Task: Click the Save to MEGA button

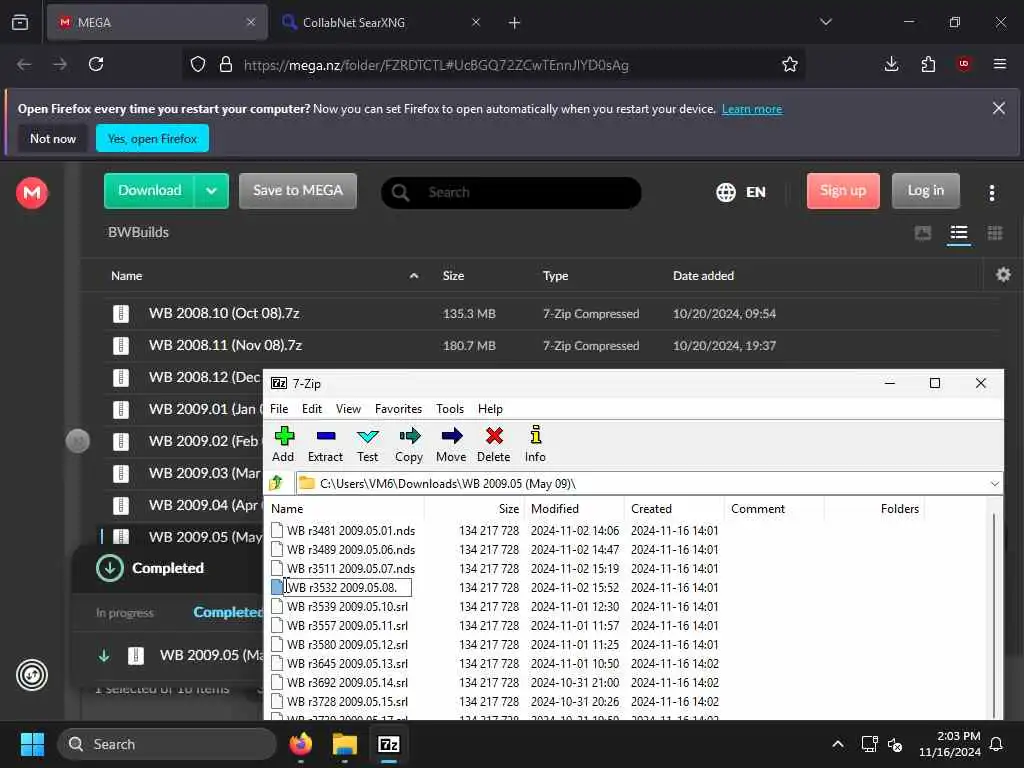Action: point(298,191)
